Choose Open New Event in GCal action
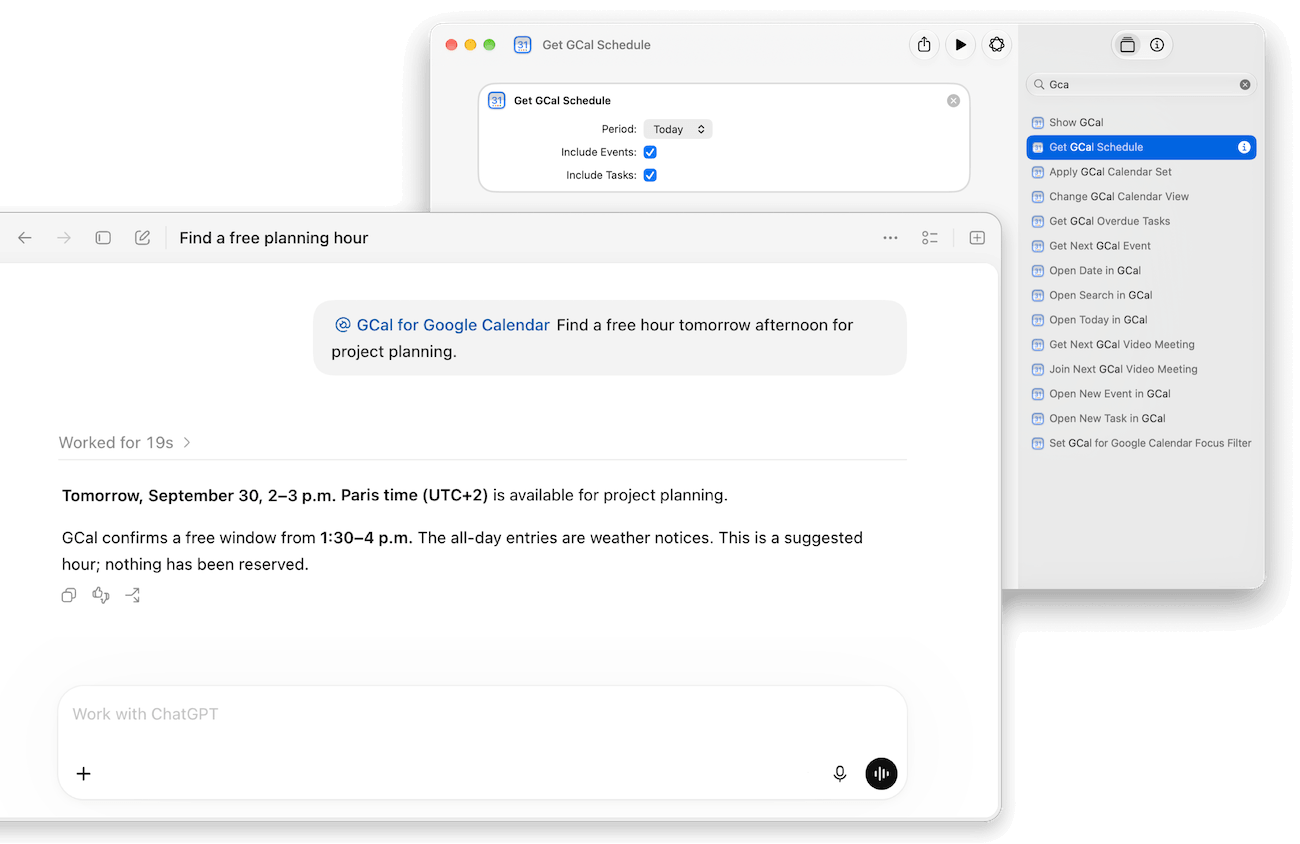 [x=1141, y=394]
